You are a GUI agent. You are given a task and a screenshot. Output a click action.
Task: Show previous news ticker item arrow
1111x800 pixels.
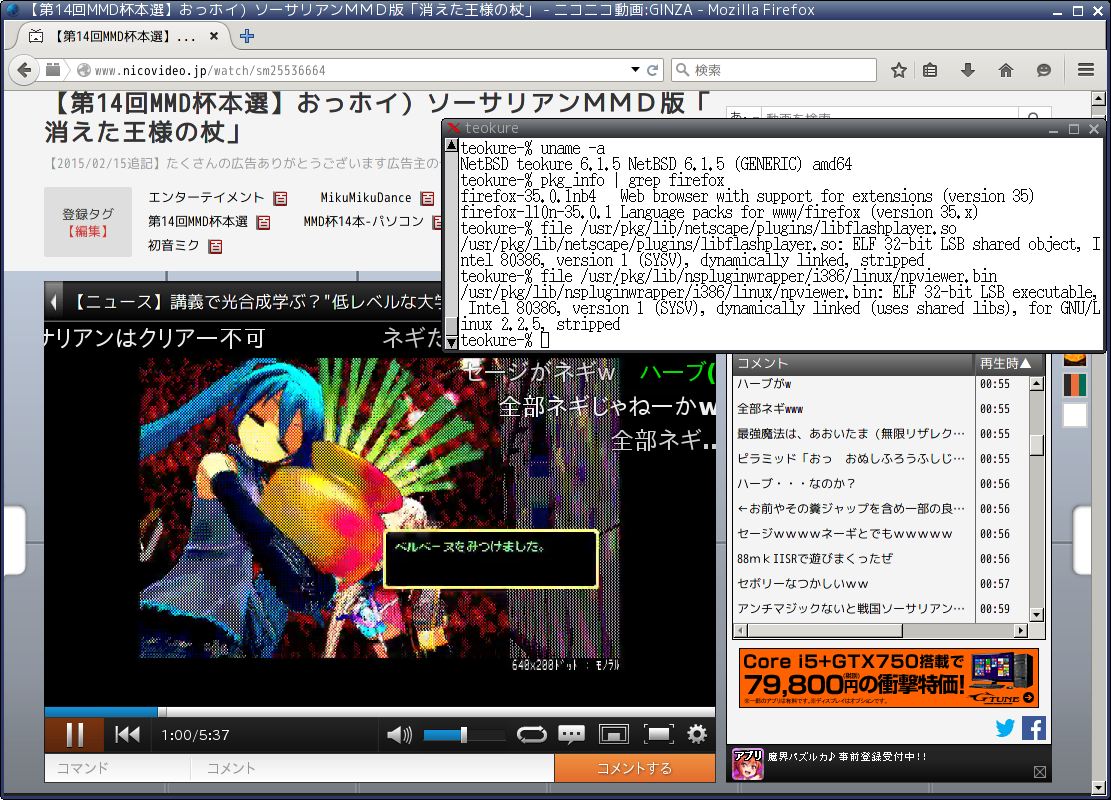54,303
